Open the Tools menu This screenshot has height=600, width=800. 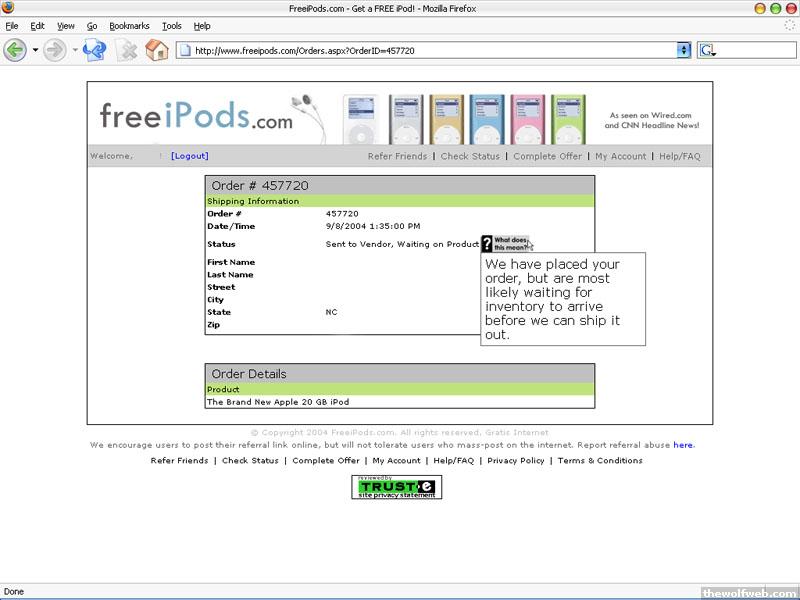[172, 25]
